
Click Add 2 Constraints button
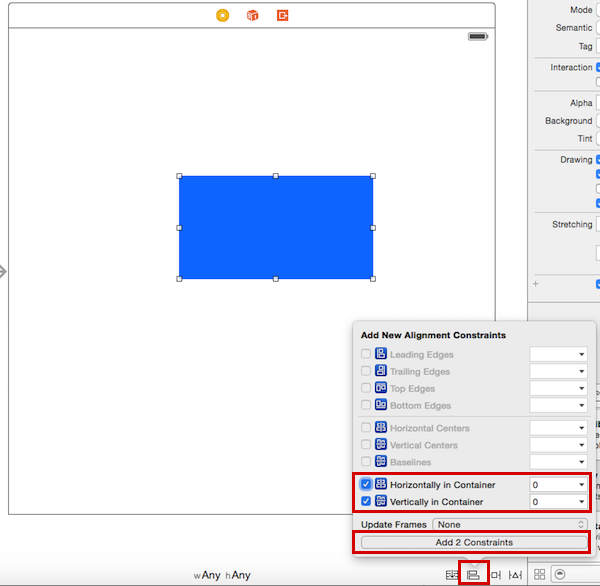tap(474, 542)
